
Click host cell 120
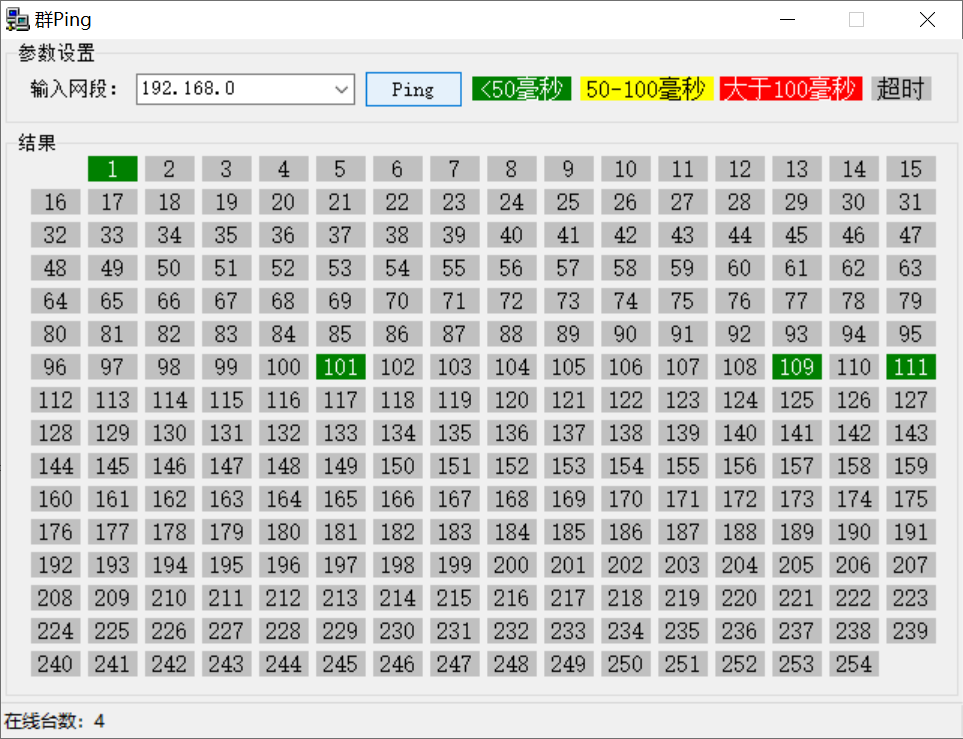tap(512, 400)
